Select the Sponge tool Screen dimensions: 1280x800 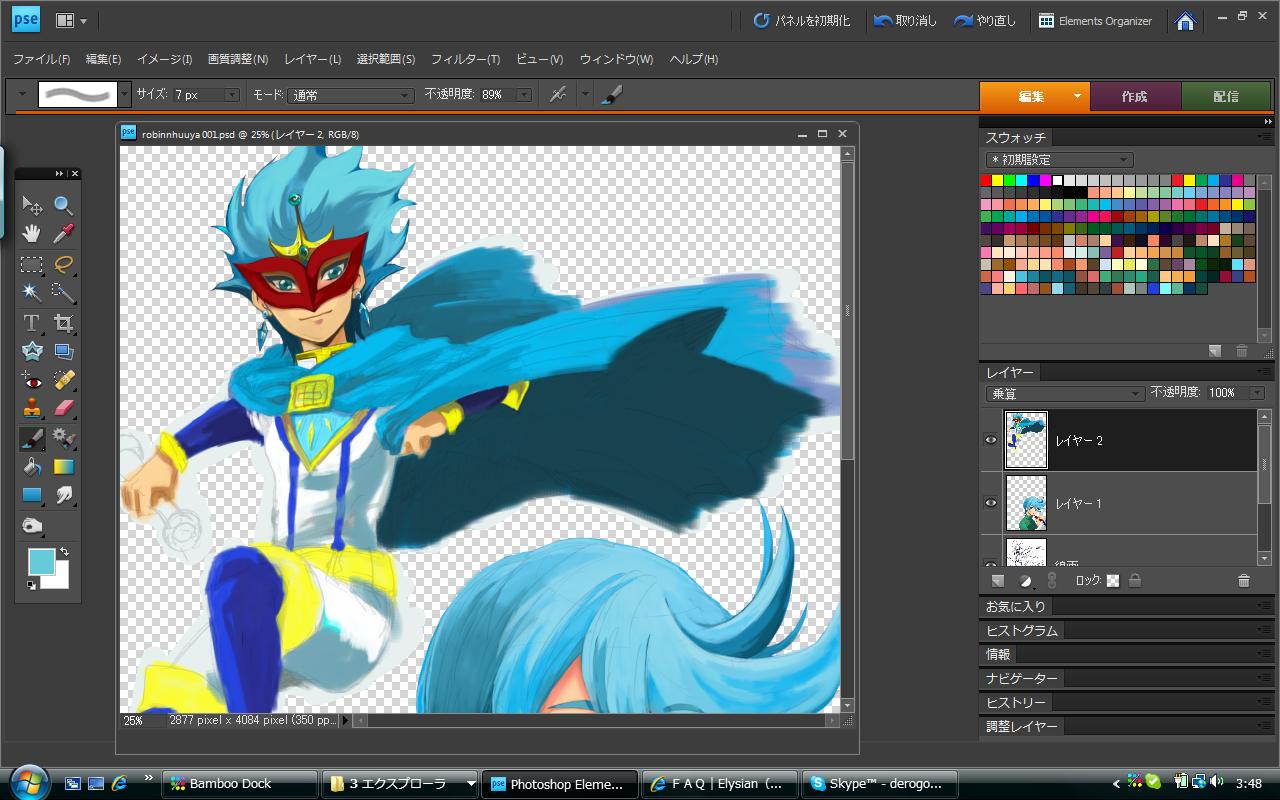point(32,525)
